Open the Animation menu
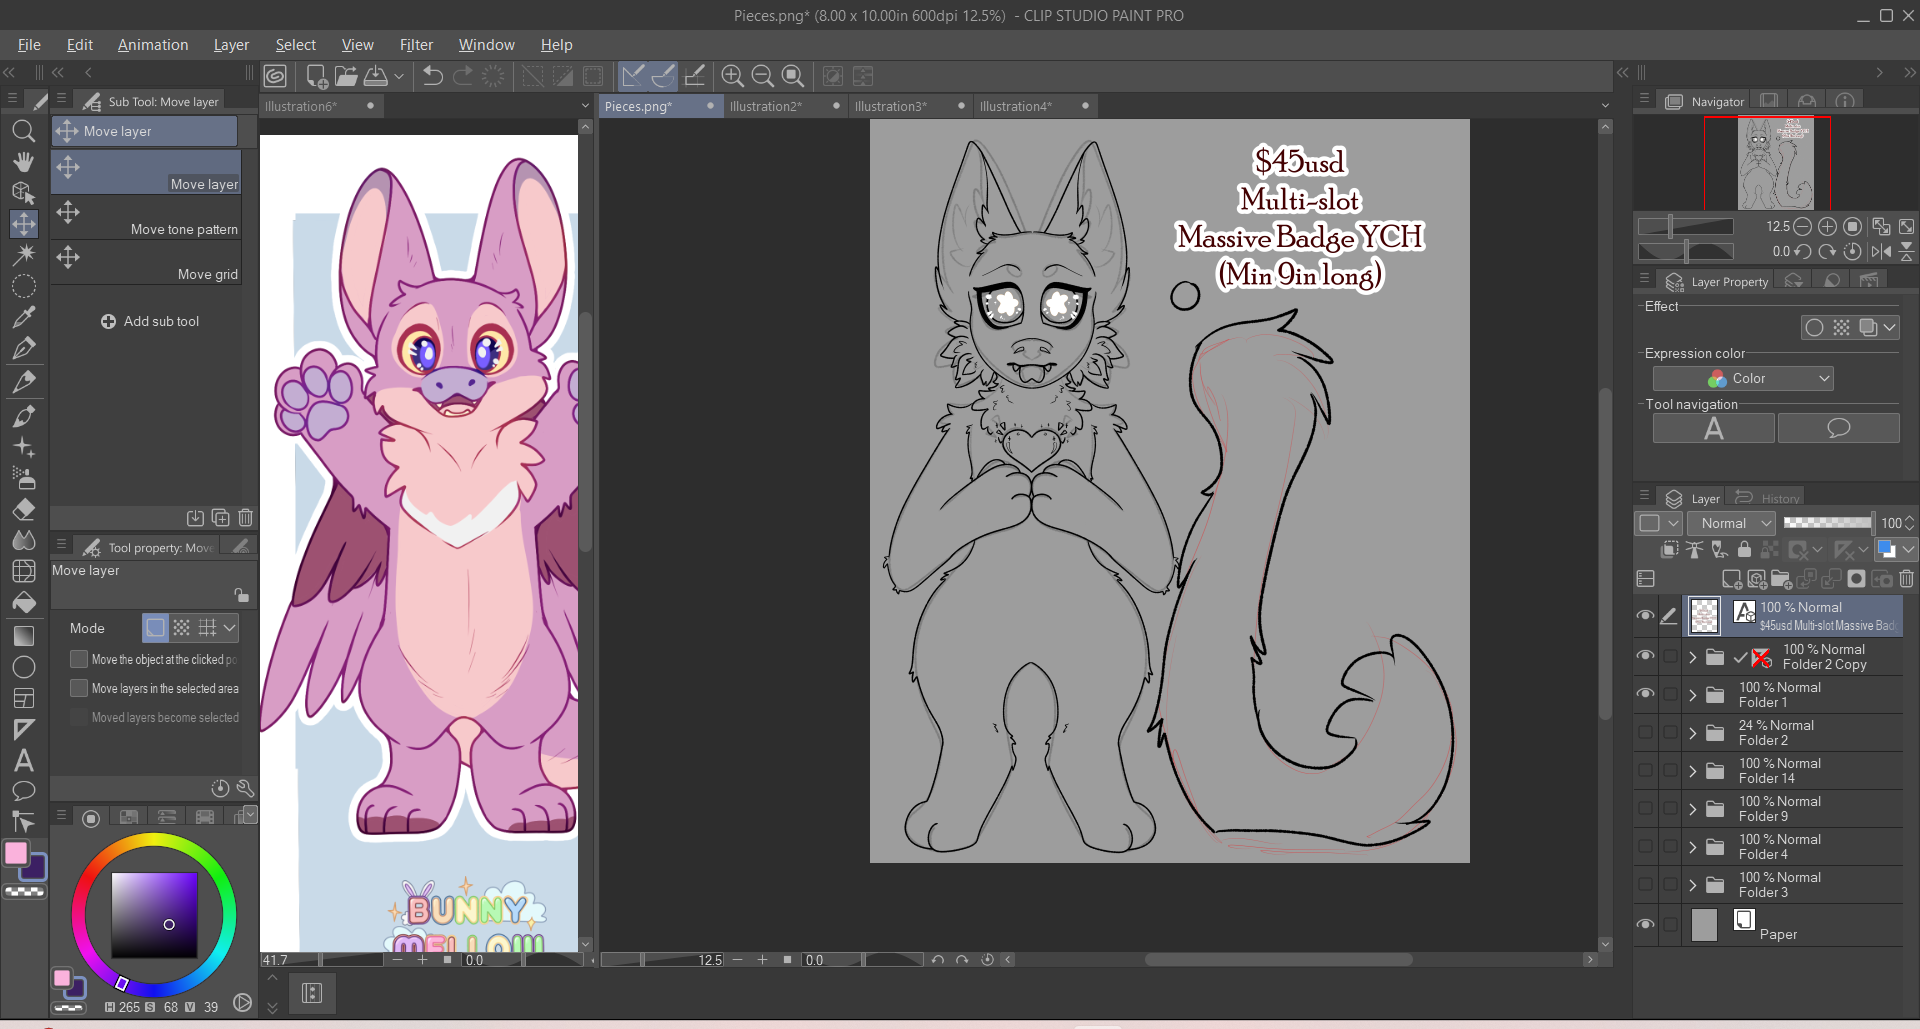 click(153, 45)
